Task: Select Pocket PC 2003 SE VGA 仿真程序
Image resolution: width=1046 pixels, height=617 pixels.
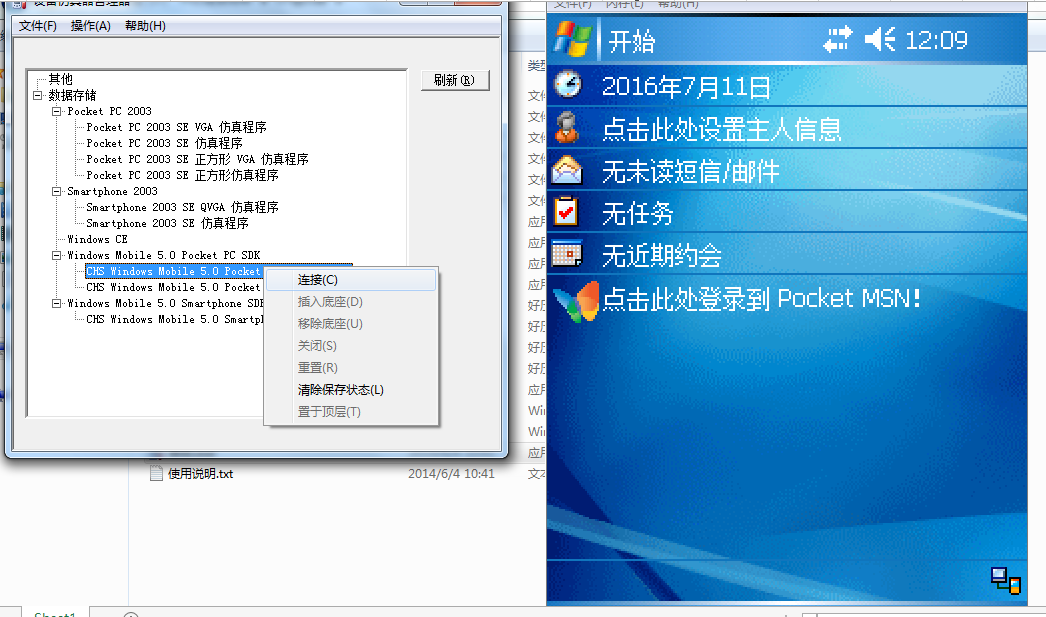Action: click(176, 127)
